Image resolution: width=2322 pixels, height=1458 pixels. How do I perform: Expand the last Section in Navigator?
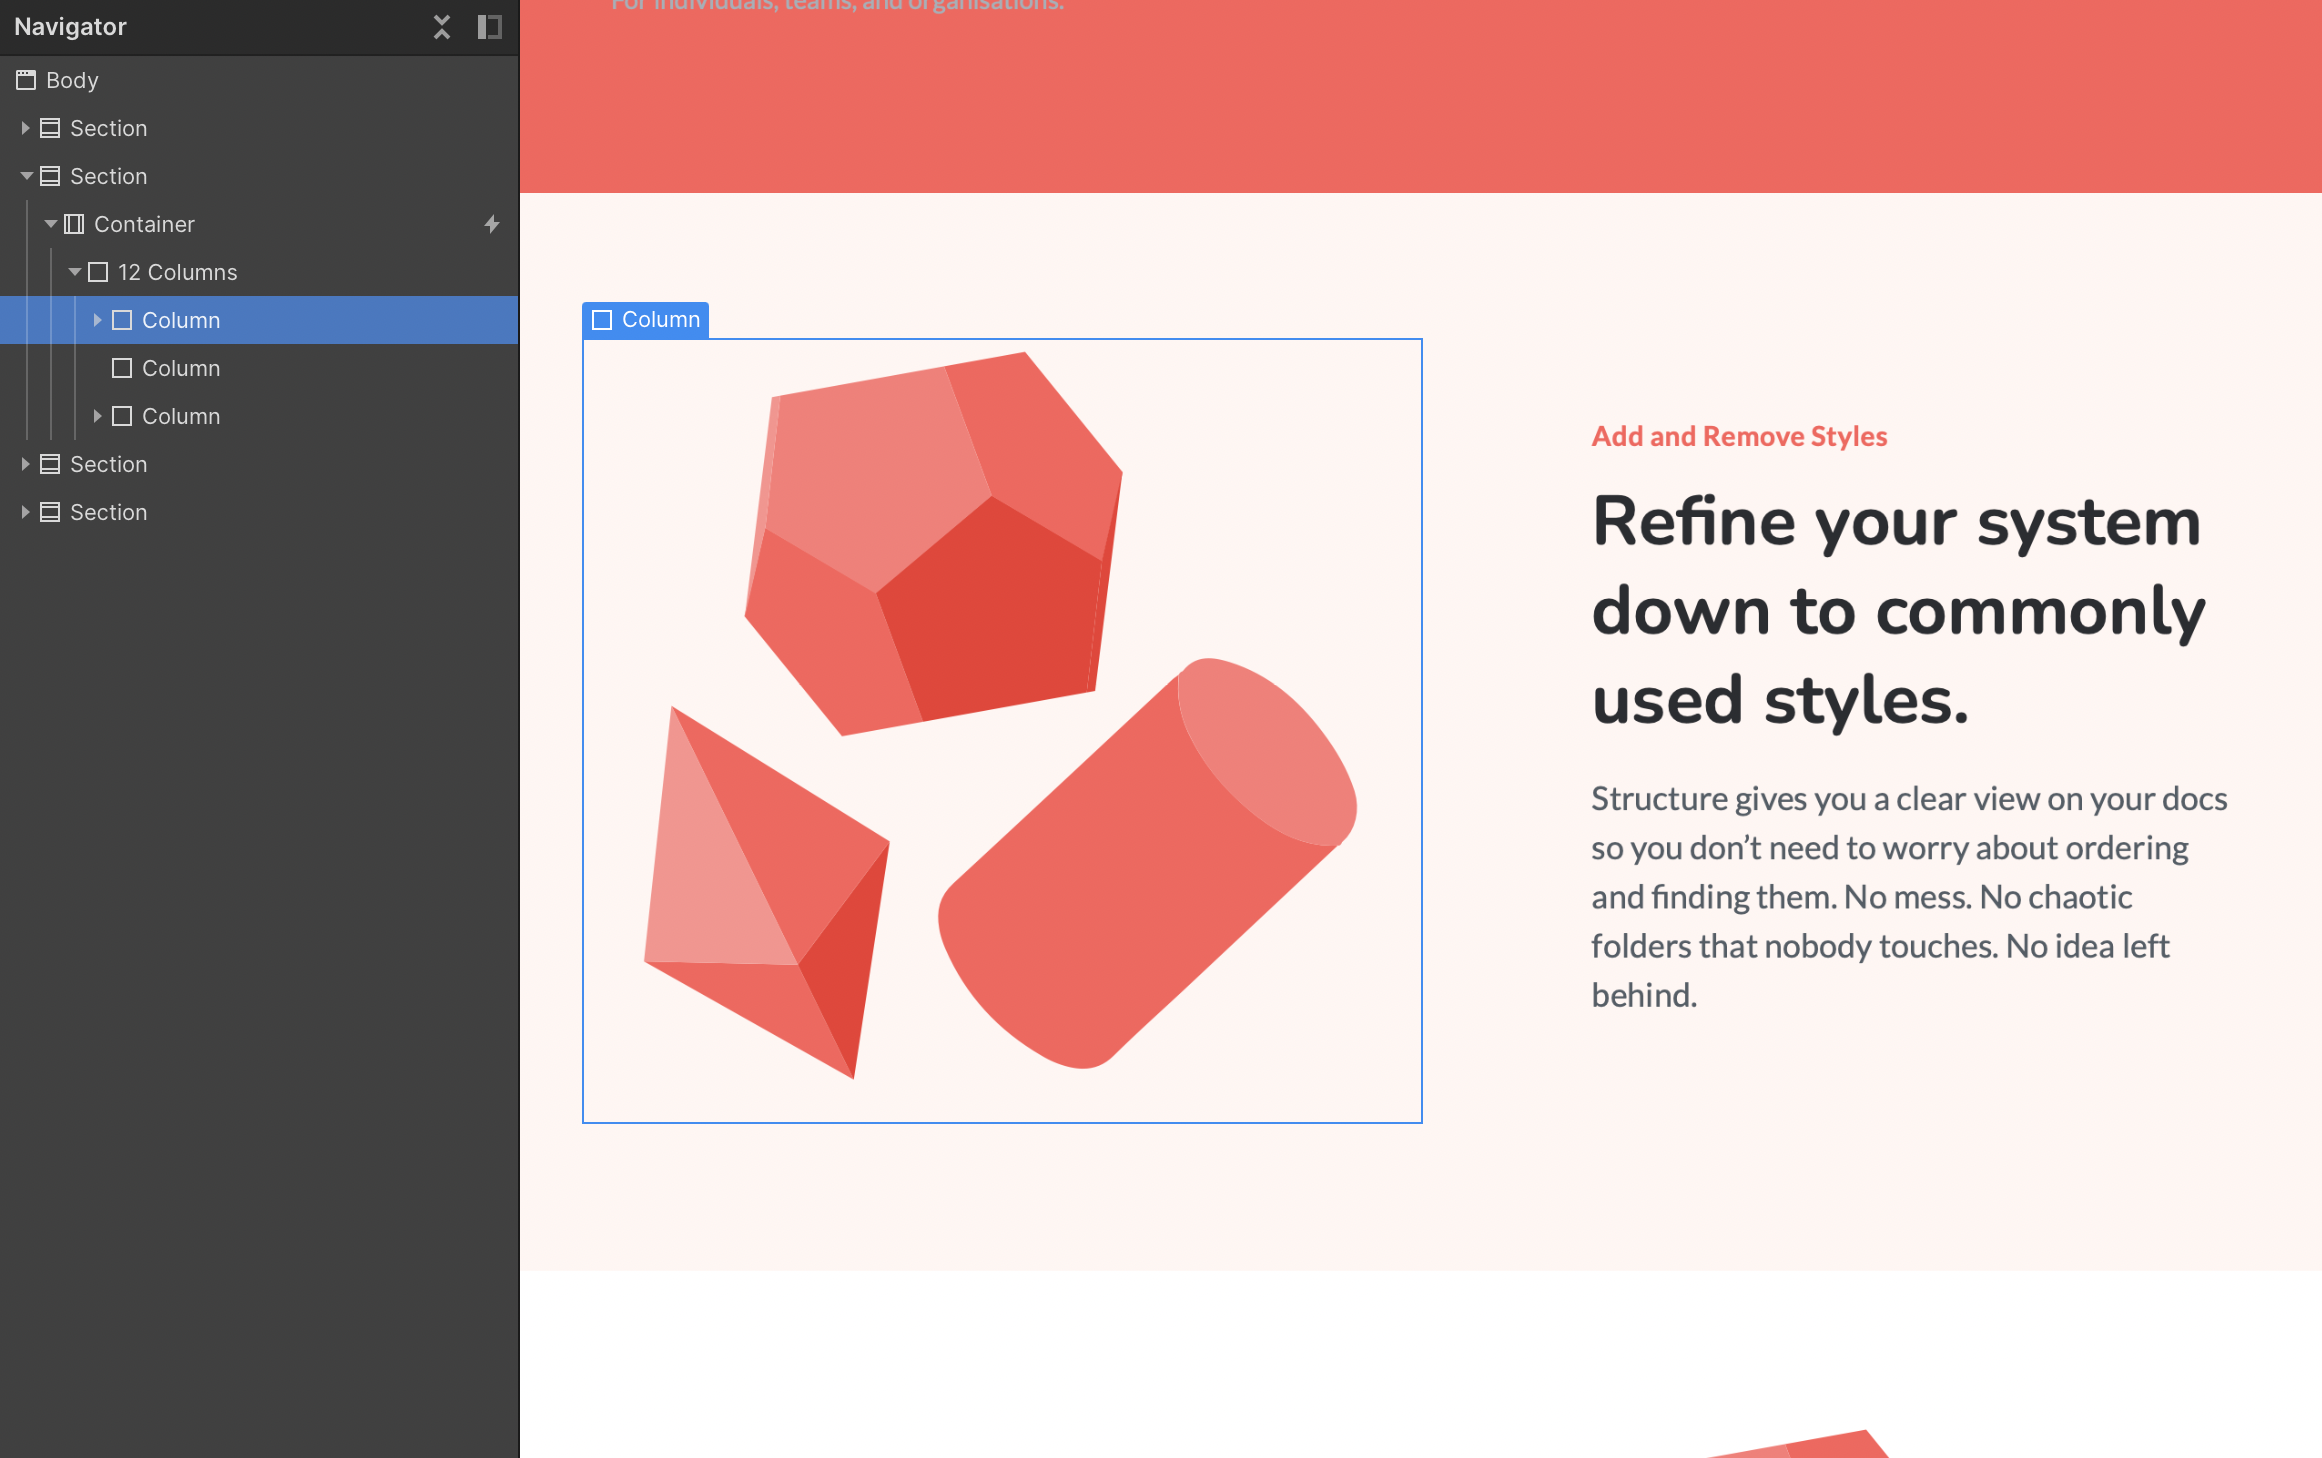click(25, 512)
